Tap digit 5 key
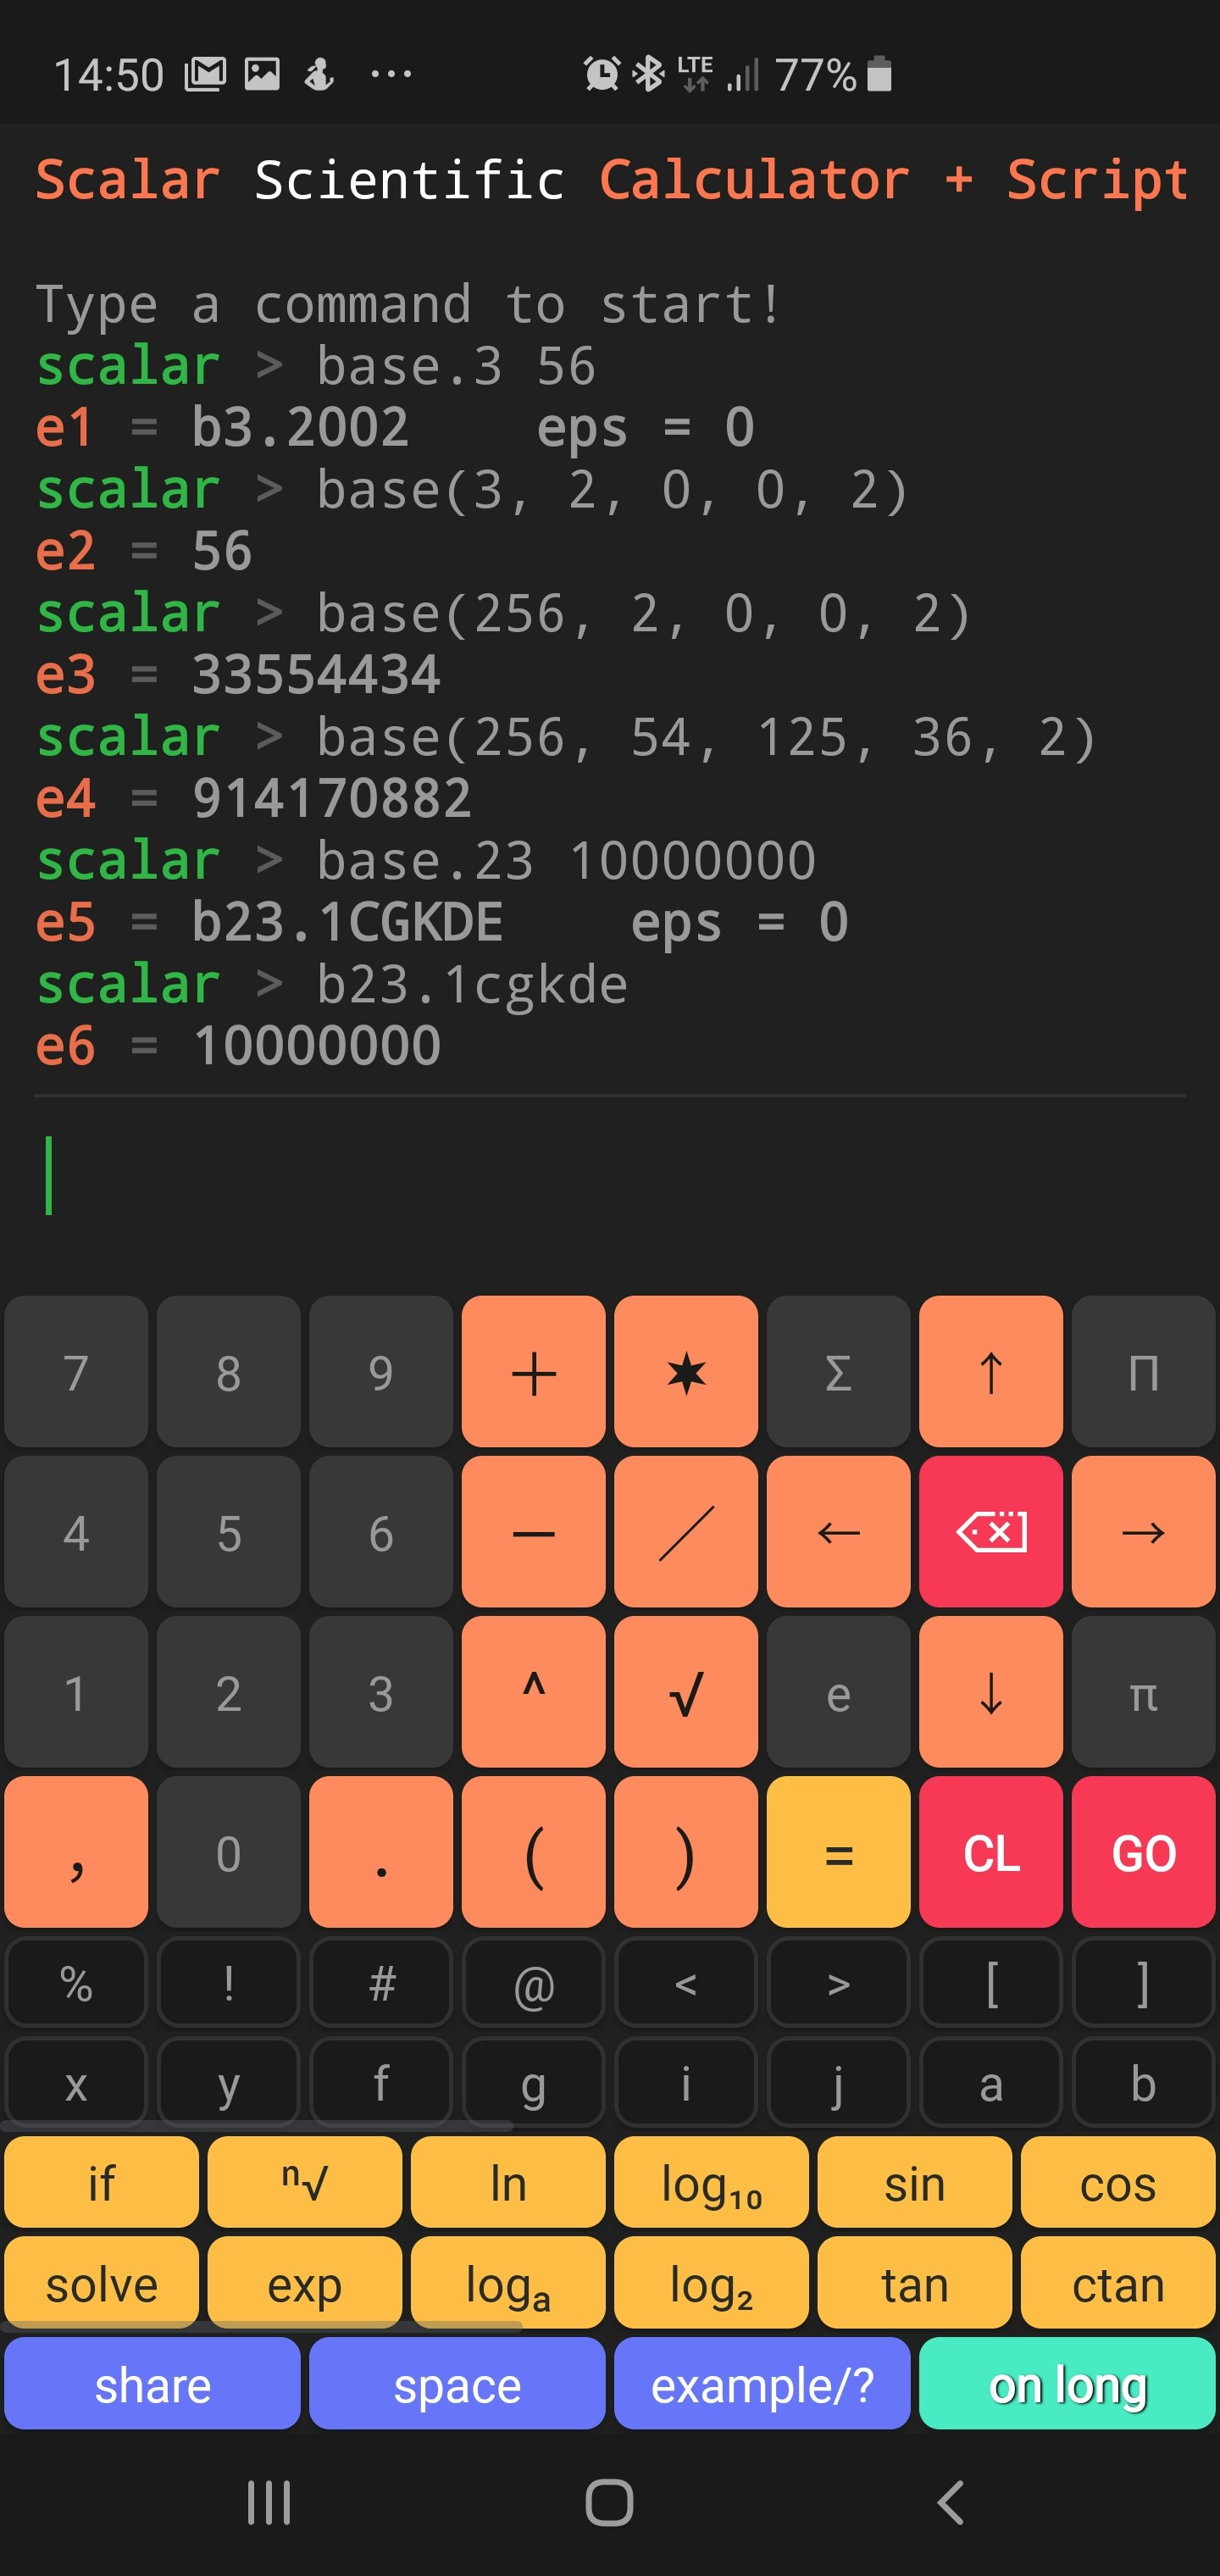Image resolution: width=1220 pixels, height=2576 pixels. (228, 1531)
